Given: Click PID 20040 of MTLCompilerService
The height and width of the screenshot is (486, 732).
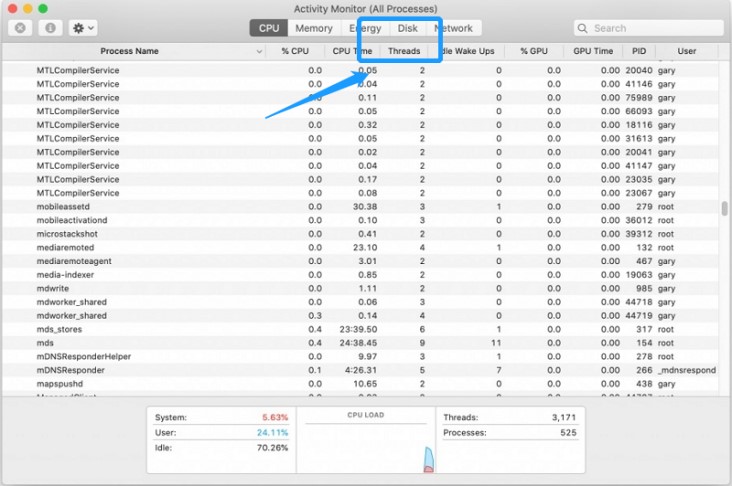Looking at the screenshot, I should (639, 70).
